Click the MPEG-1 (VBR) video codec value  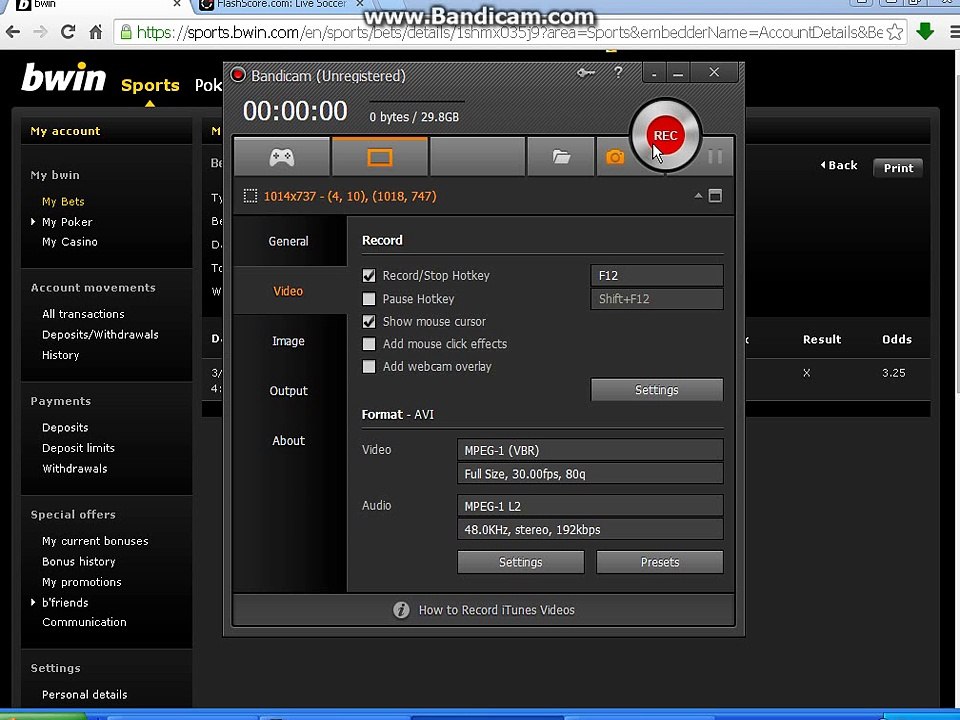tap(590, 450)
